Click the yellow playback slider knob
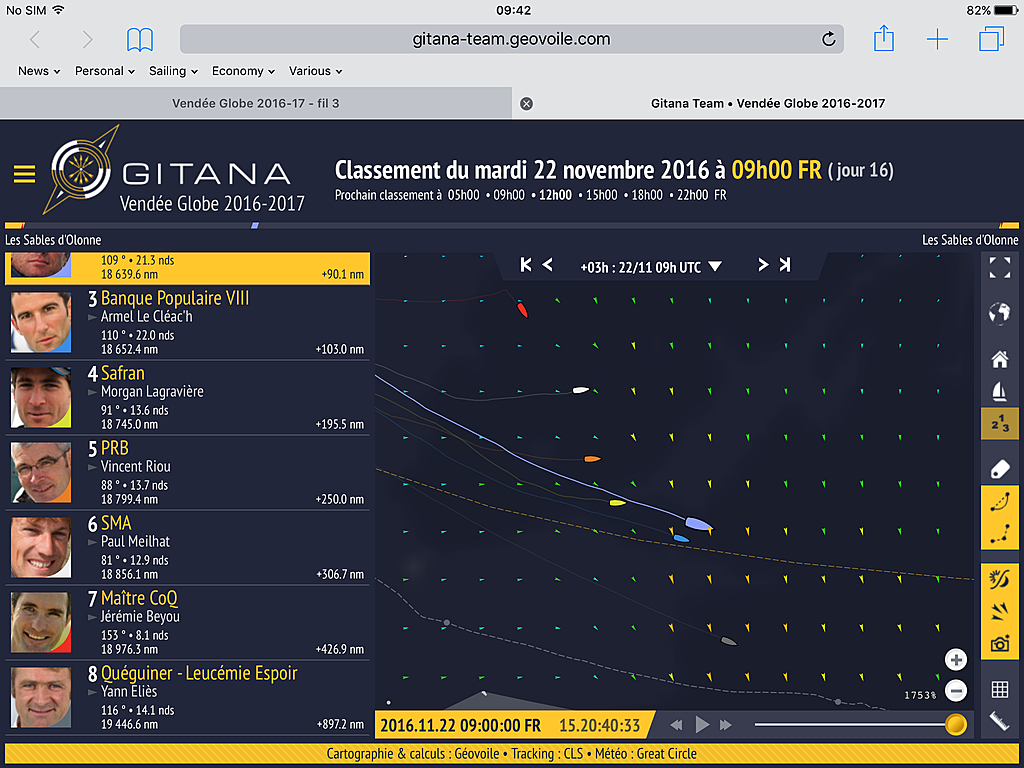1024x768 pixels. pyautogui.click(x=955, y=724)
